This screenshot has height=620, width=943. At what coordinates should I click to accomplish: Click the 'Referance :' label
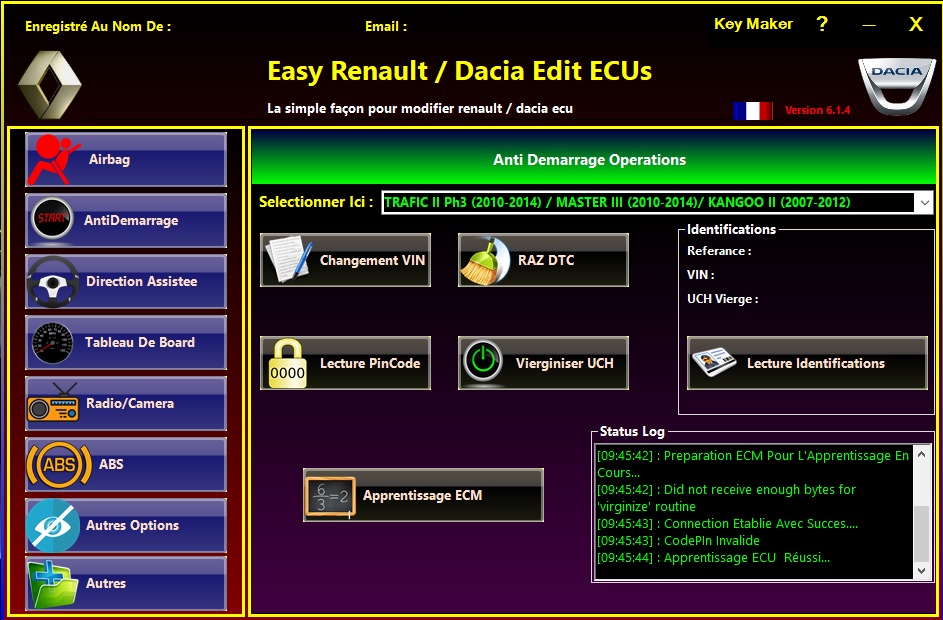[x=719, y=251]
